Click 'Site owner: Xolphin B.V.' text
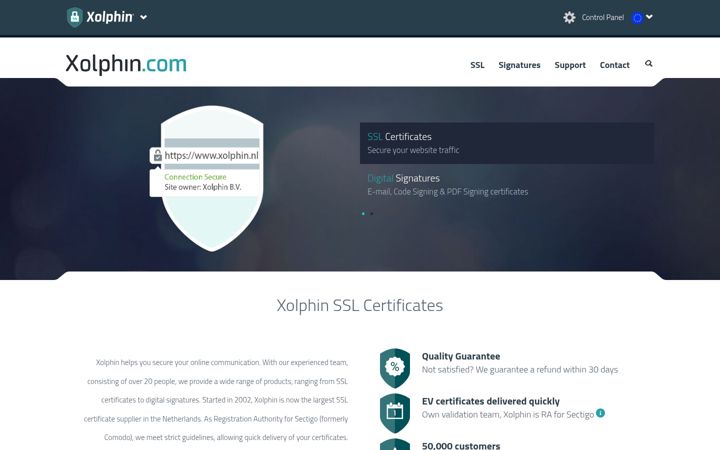The width and height of the screenshot is (720, 450). click(x=202, y=187)
